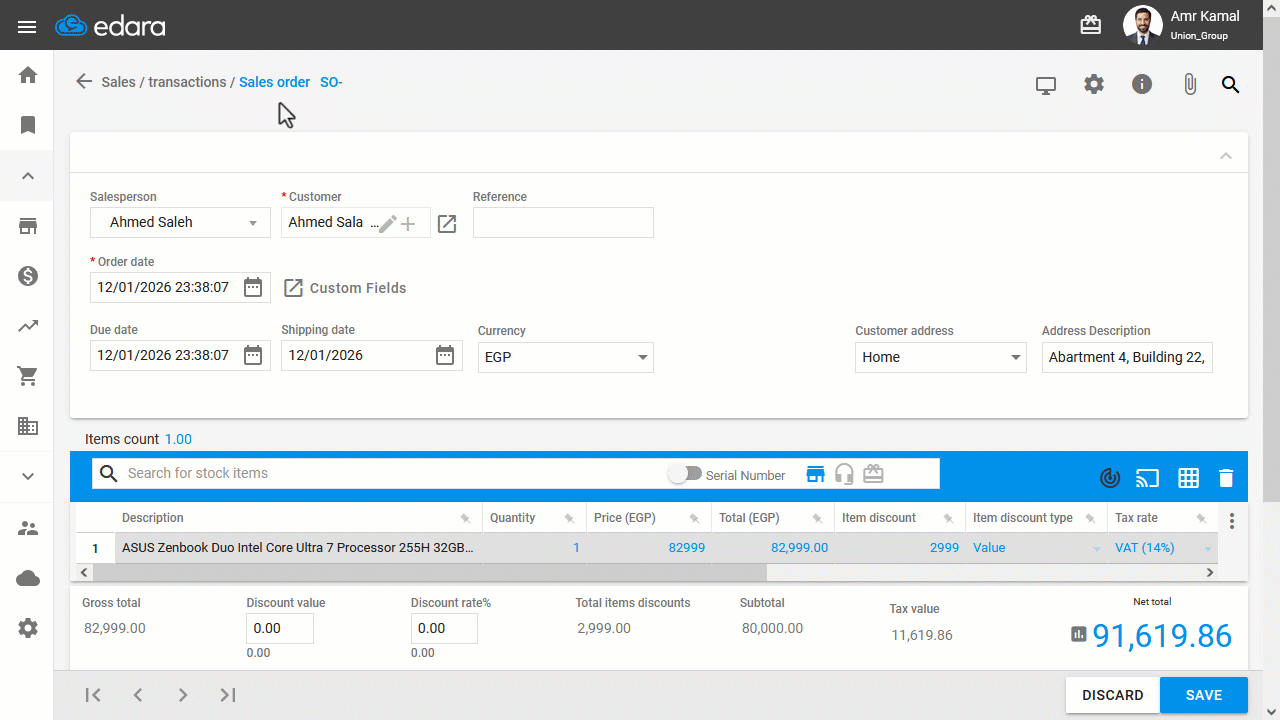Open attachments paperclip icon
Screen dimensions: 1280x720
pyautogui.click(x=1190, y=84)
